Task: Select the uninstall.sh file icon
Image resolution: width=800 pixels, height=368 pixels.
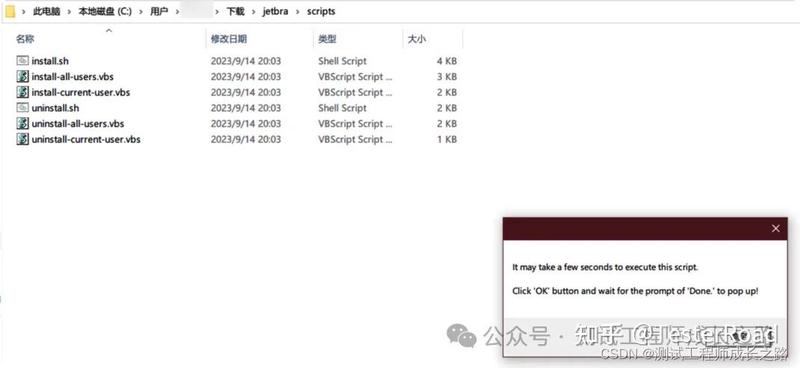Action: (x=22, y=108)
